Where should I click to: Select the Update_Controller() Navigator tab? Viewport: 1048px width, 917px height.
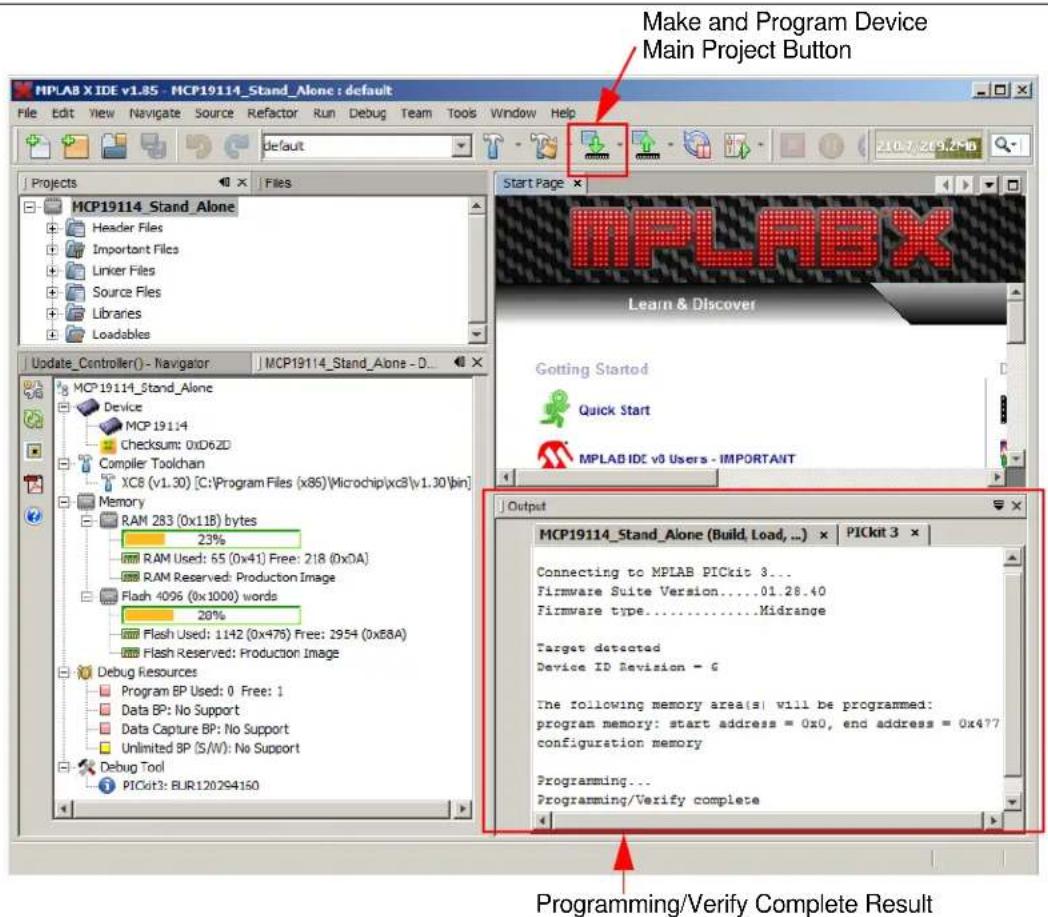120,363
